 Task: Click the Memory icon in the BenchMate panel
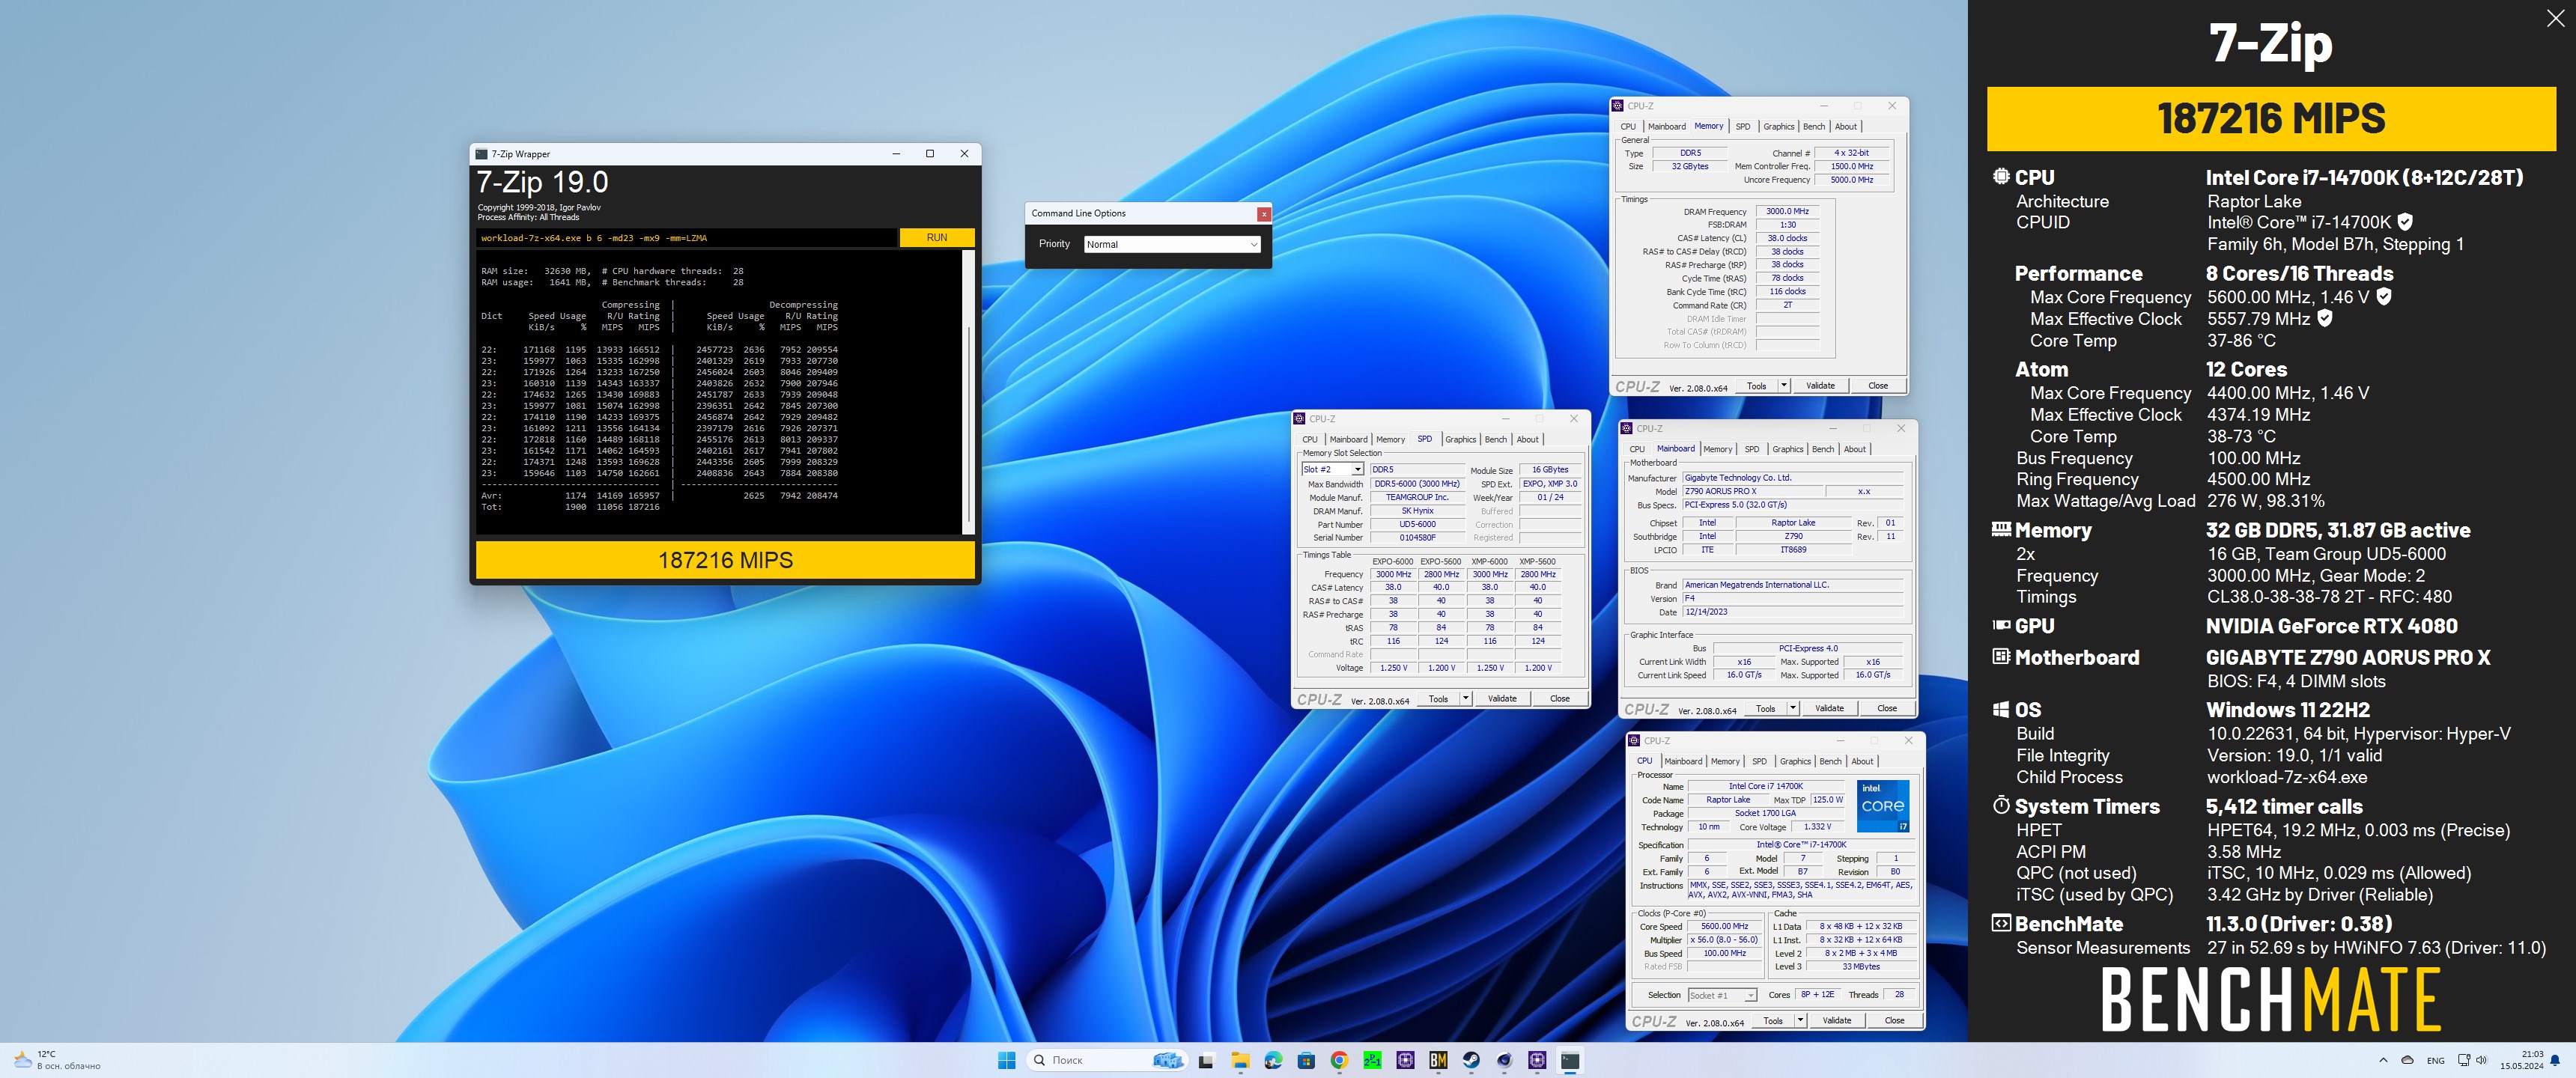[x=2001, y=529]
